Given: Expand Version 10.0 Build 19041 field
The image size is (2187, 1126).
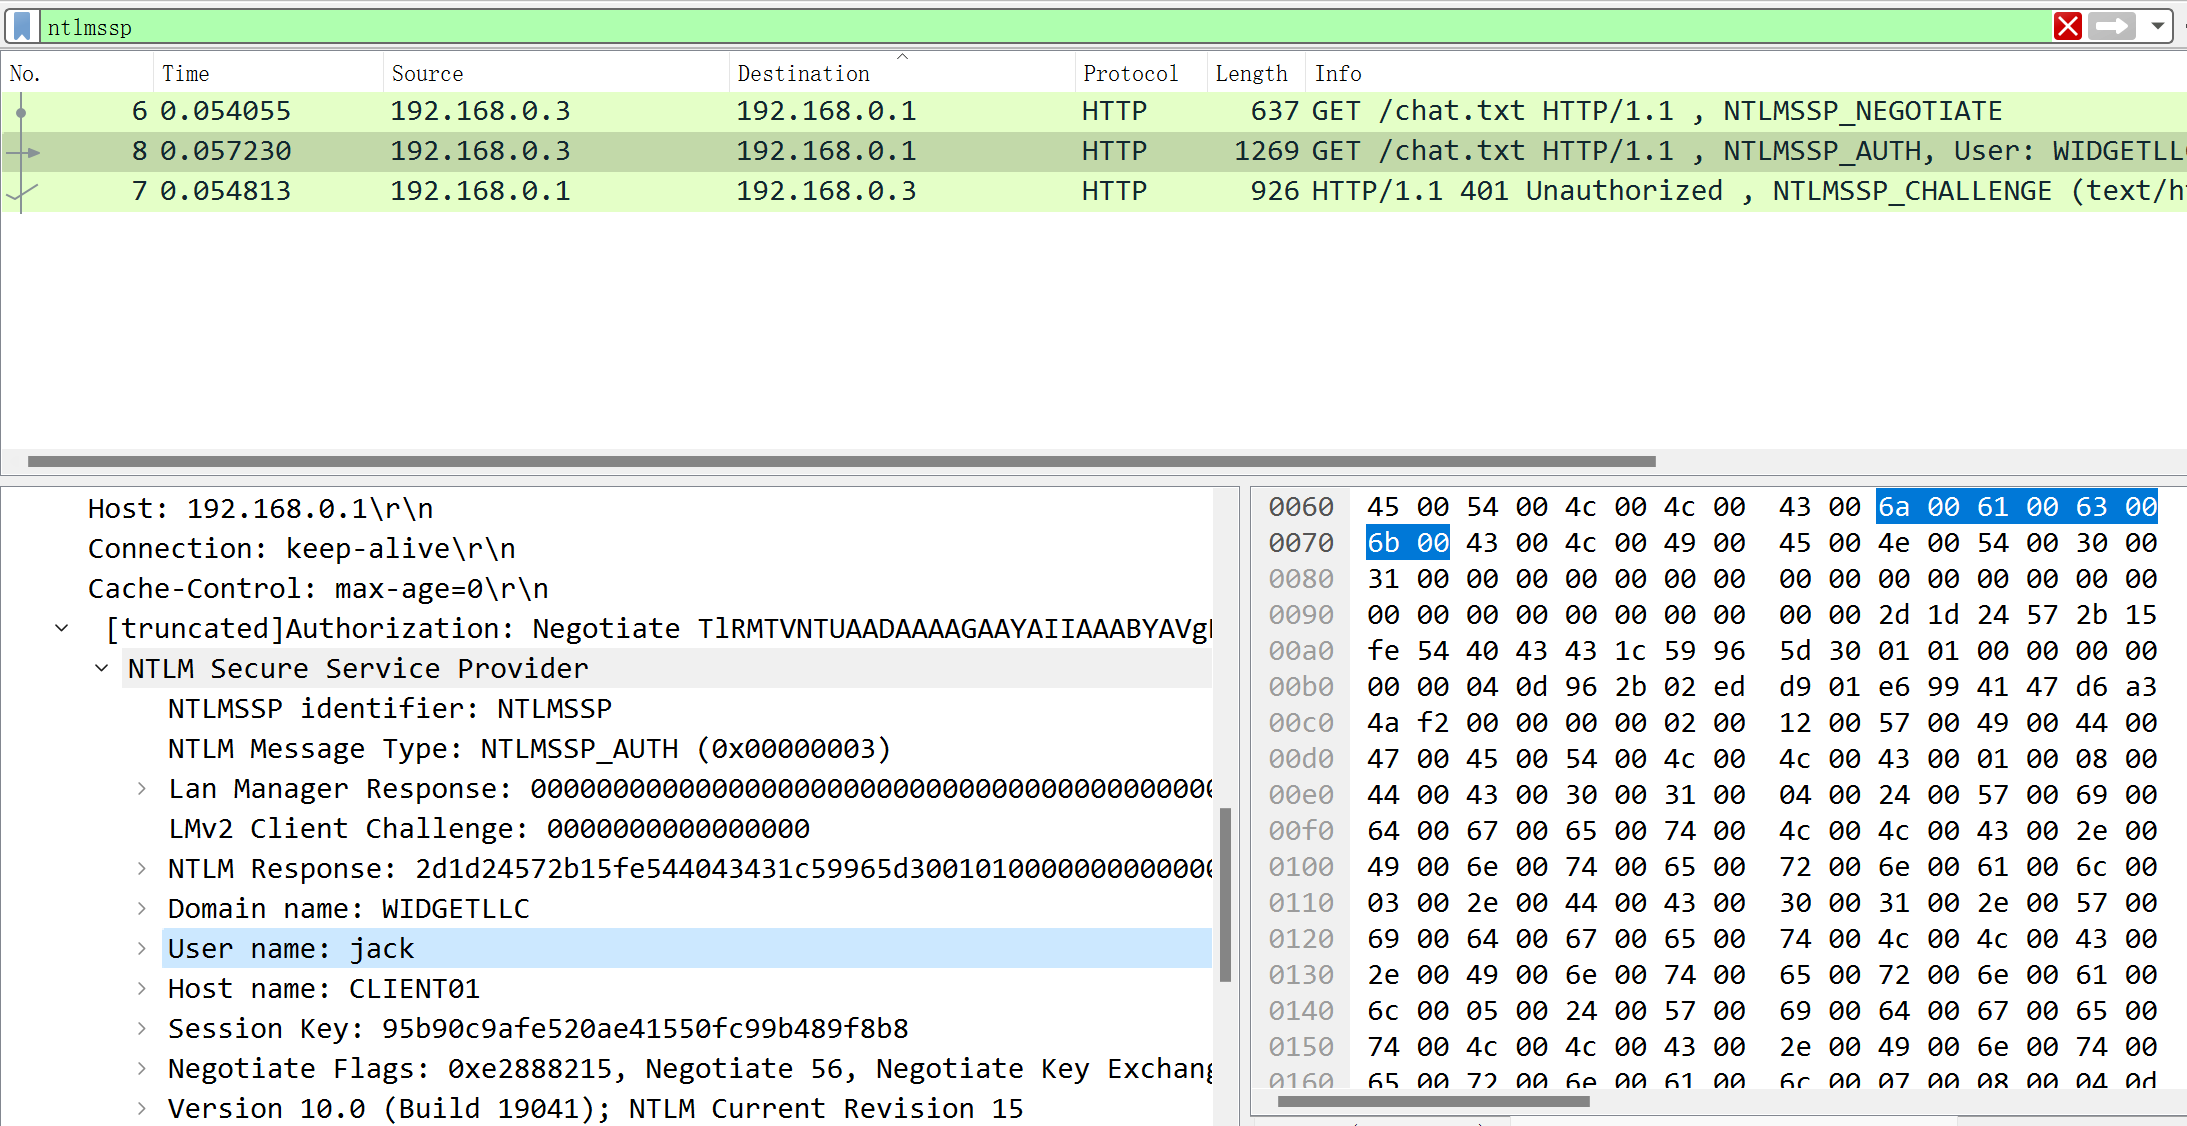Looking at the screenshot, I should point(142,1108).
